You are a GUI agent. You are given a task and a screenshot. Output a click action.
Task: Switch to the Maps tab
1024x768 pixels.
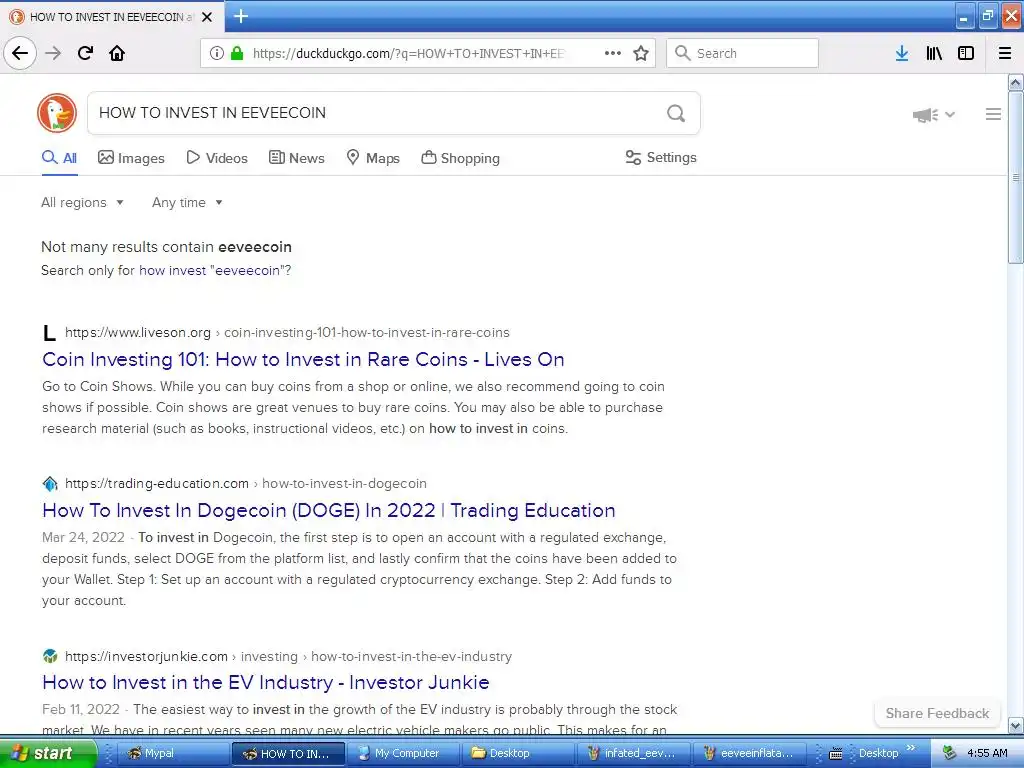pos(373,158)
